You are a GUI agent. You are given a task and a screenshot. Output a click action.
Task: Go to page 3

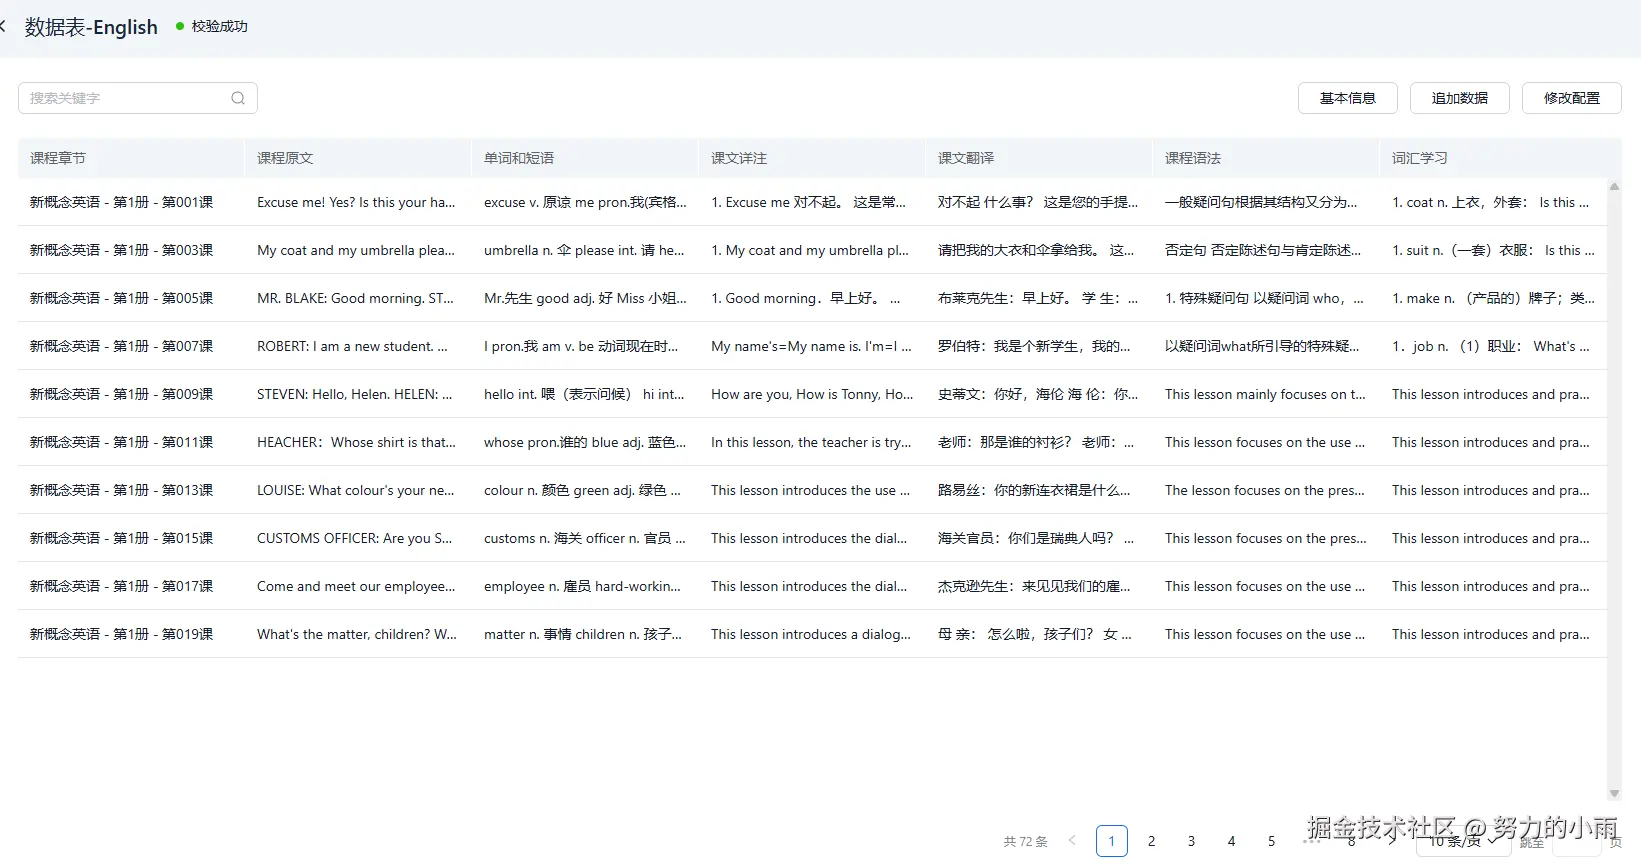(x=1192, y=841)
